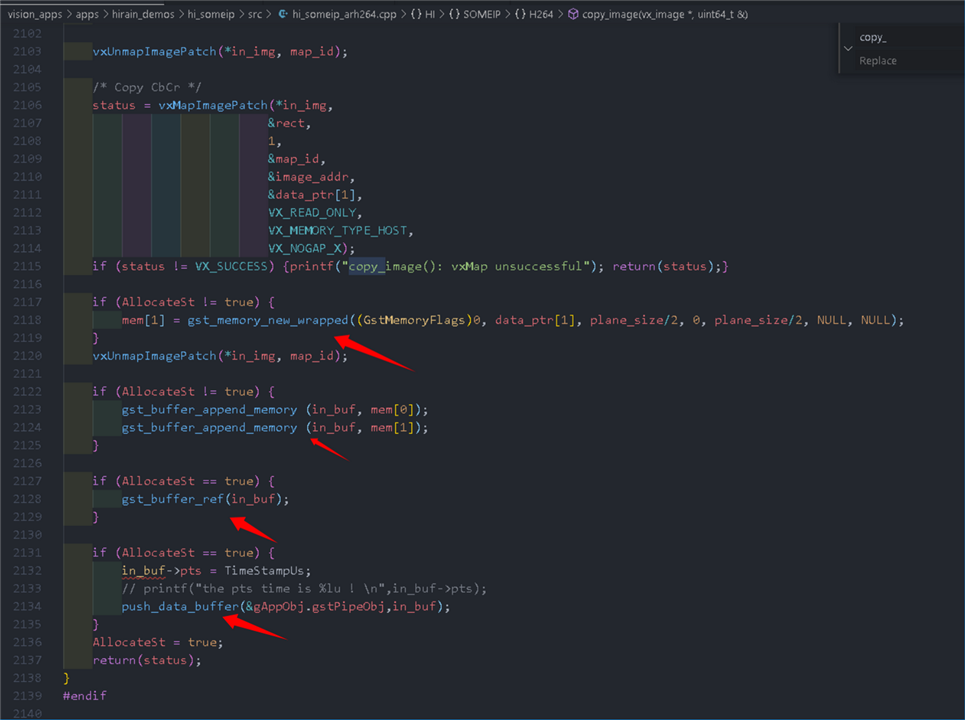965x720 pixels.
Task: Click line number 2106
Action: (x=27, y=105)
